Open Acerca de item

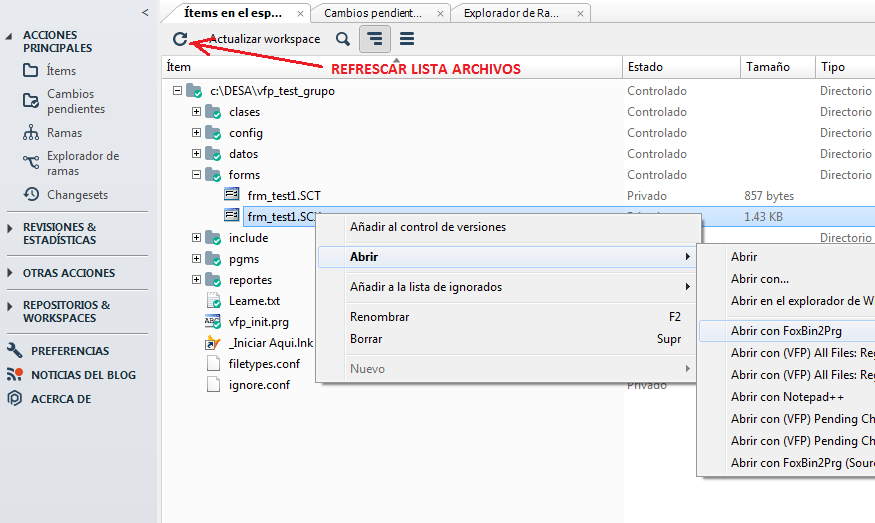coord(61,399)
